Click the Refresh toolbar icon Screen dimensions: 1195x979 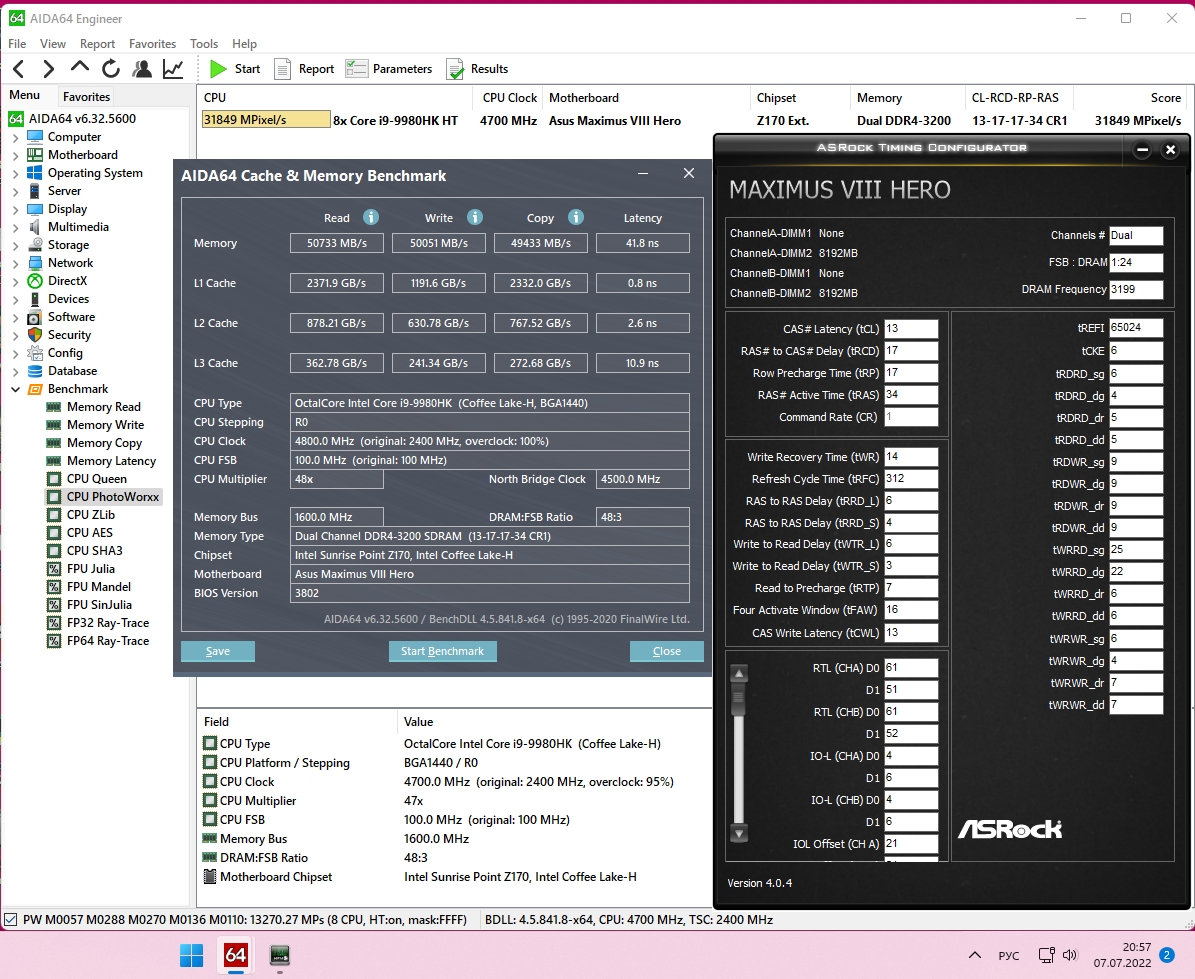coord(111,69)
